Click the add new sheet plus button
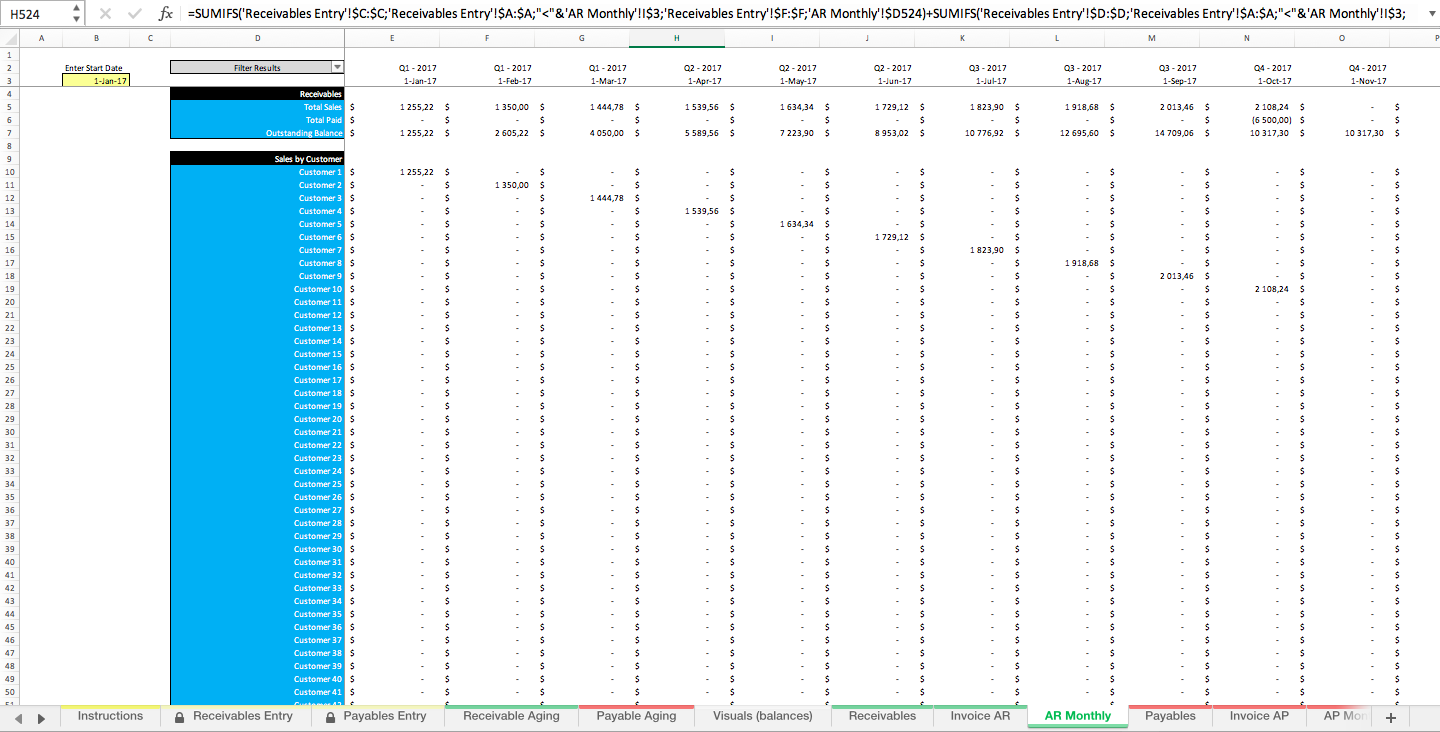The image size is (1440, 732). 1390,717
